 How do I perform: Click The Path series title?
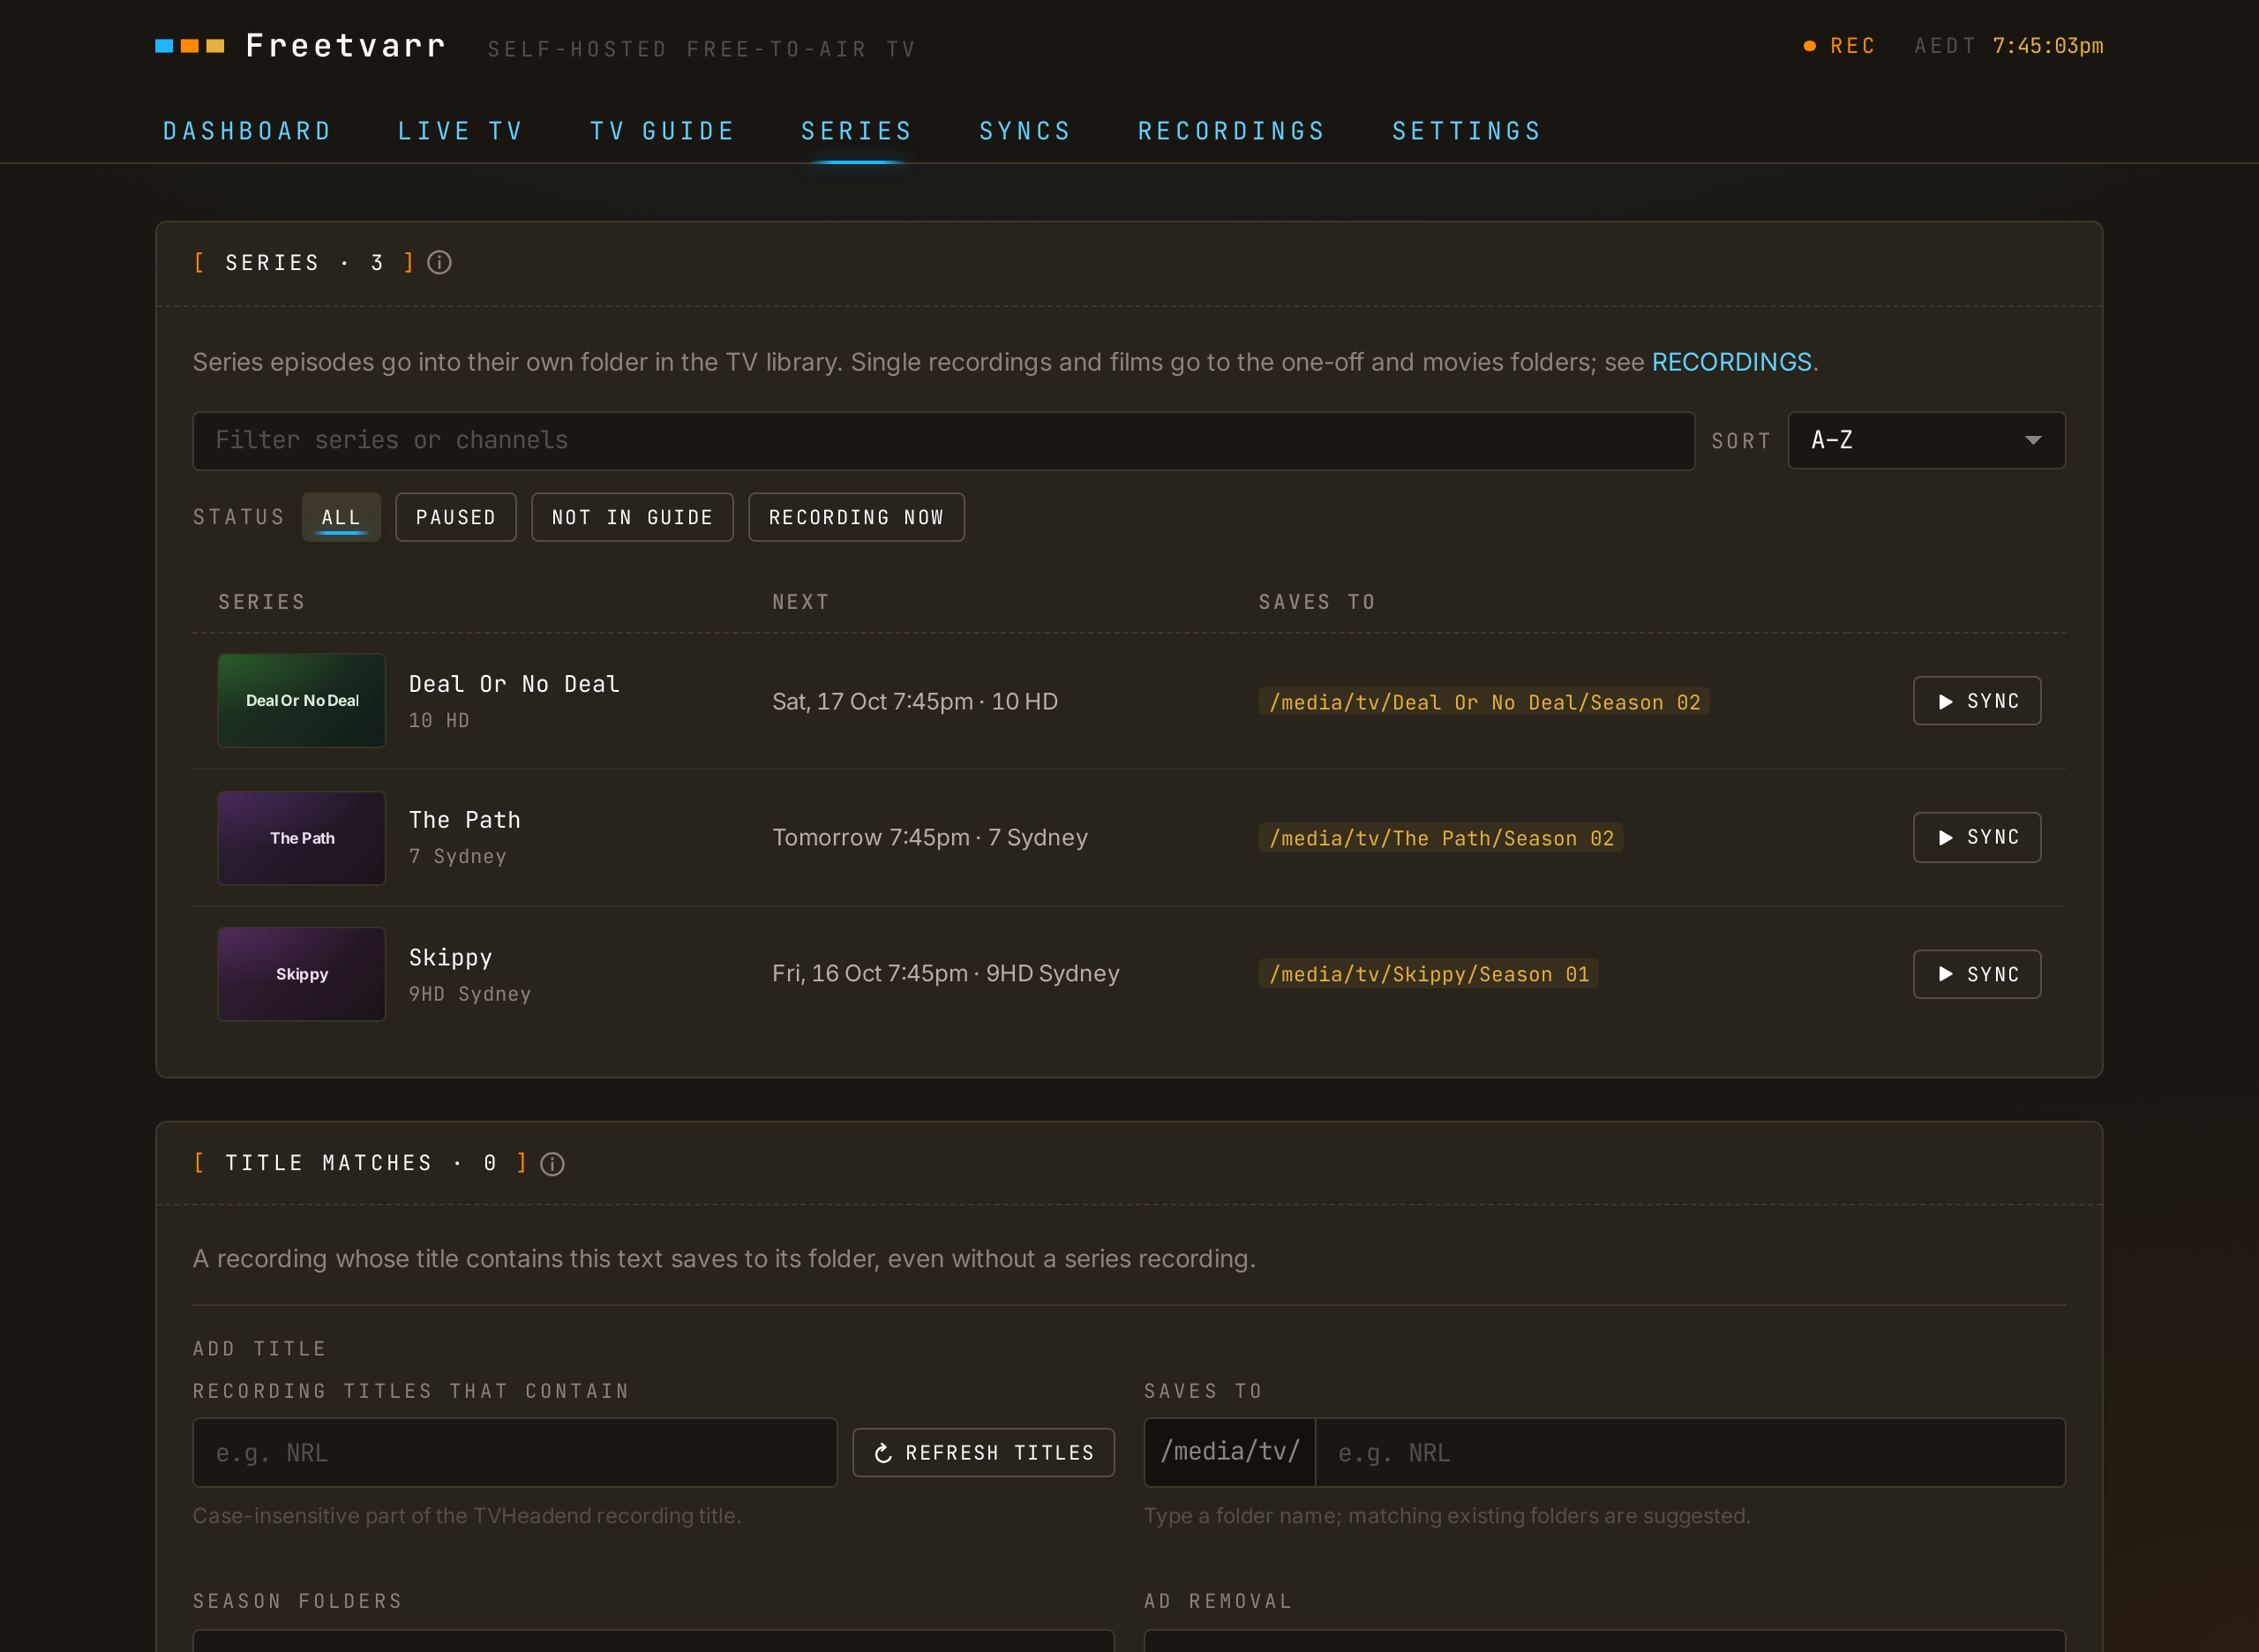[x=465, y=820]
